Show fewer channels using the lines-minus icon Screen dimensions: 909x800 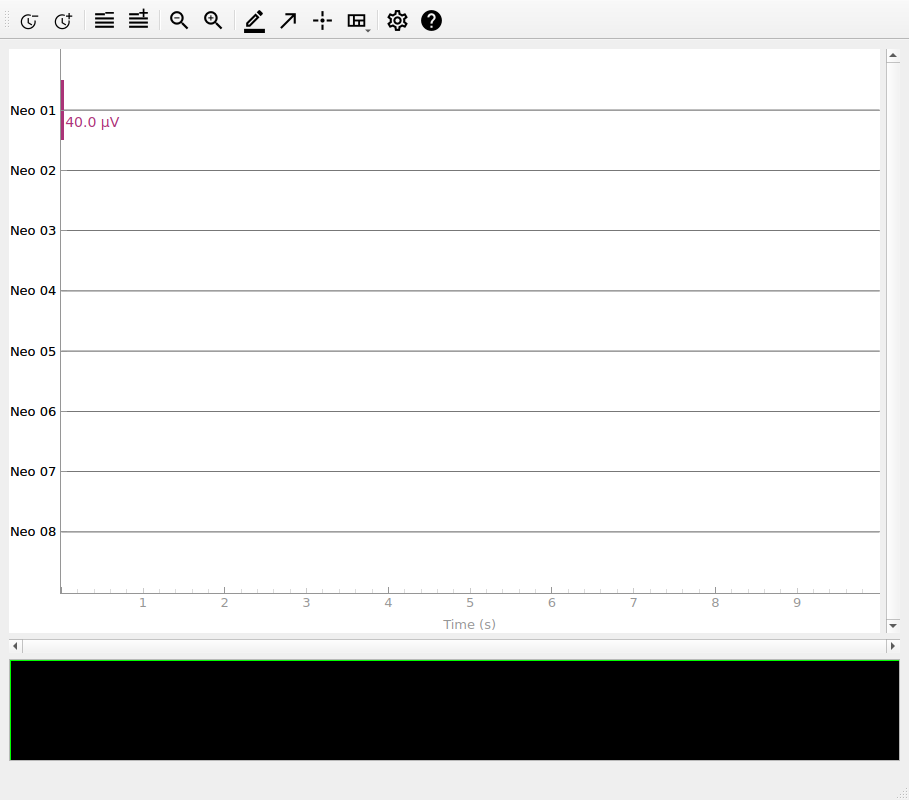(104, 21)
